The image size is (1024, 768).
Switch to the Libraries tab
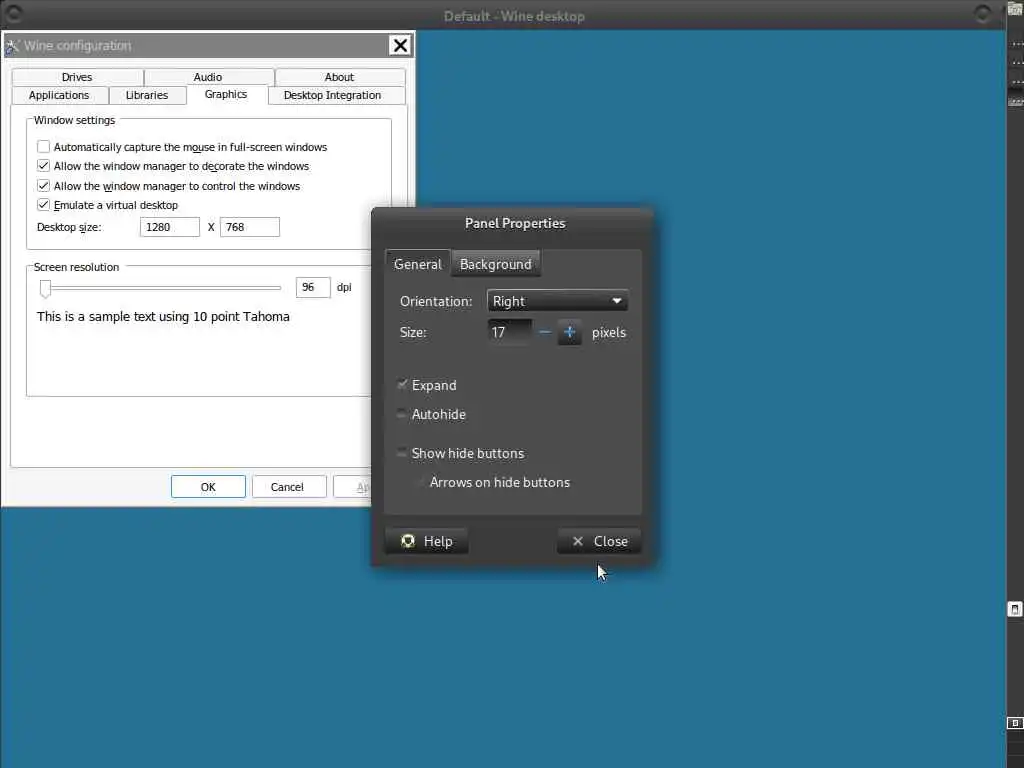pyautogui.click(x=147, y=95)
